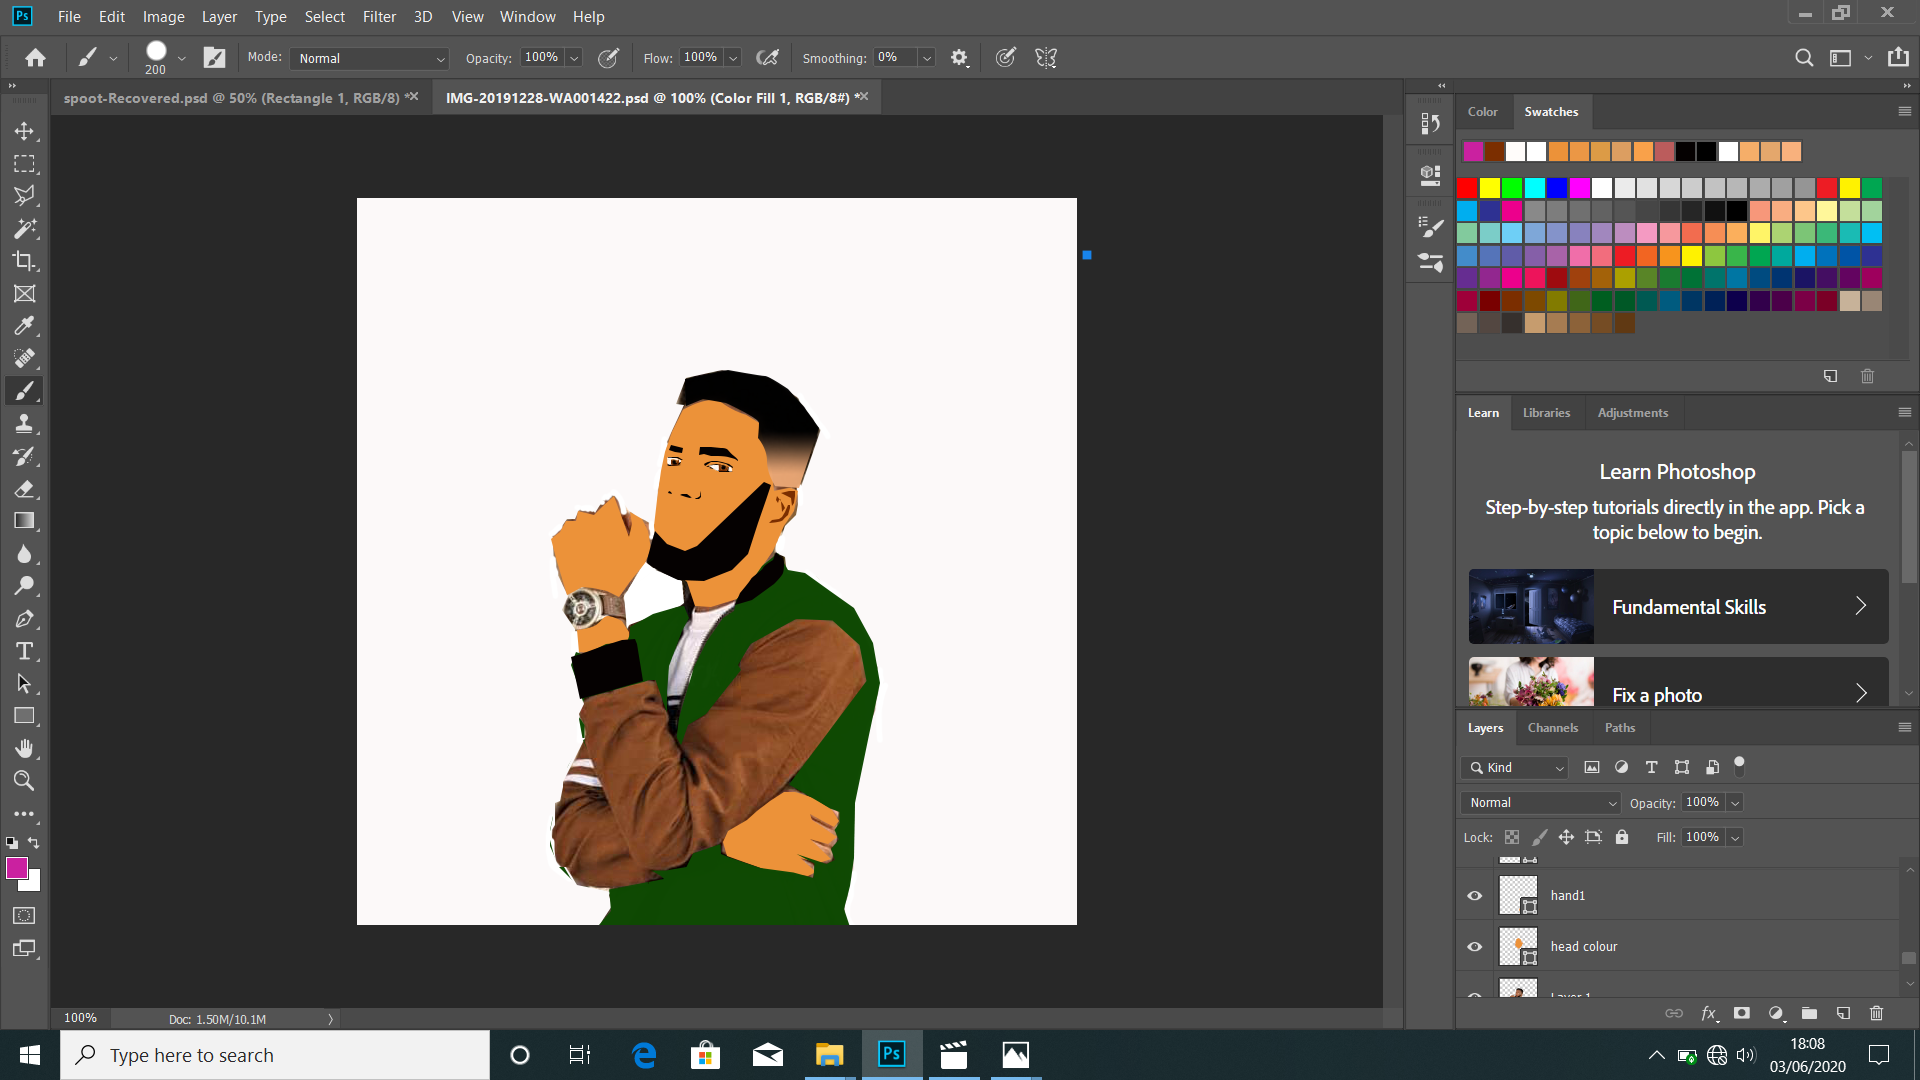1920x1080 pixels.
Task: Add a layer mask
Action: 1742,1013
